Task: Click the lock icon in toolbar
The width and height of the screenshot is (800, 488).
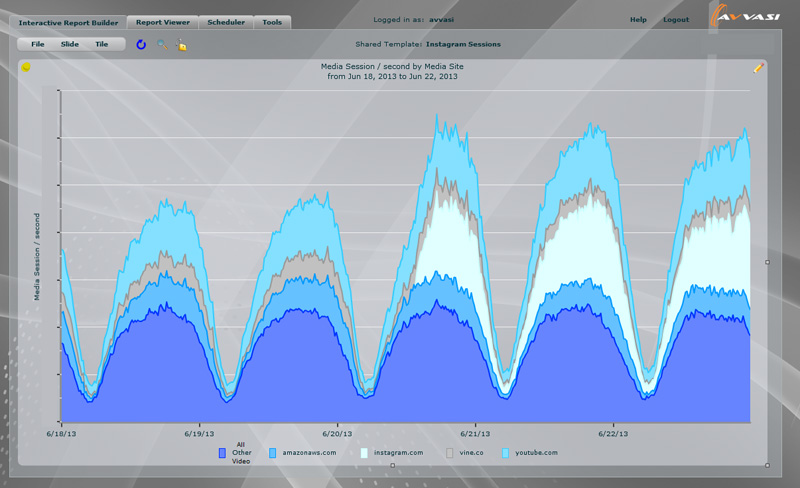Action: [x=182, y=45]
